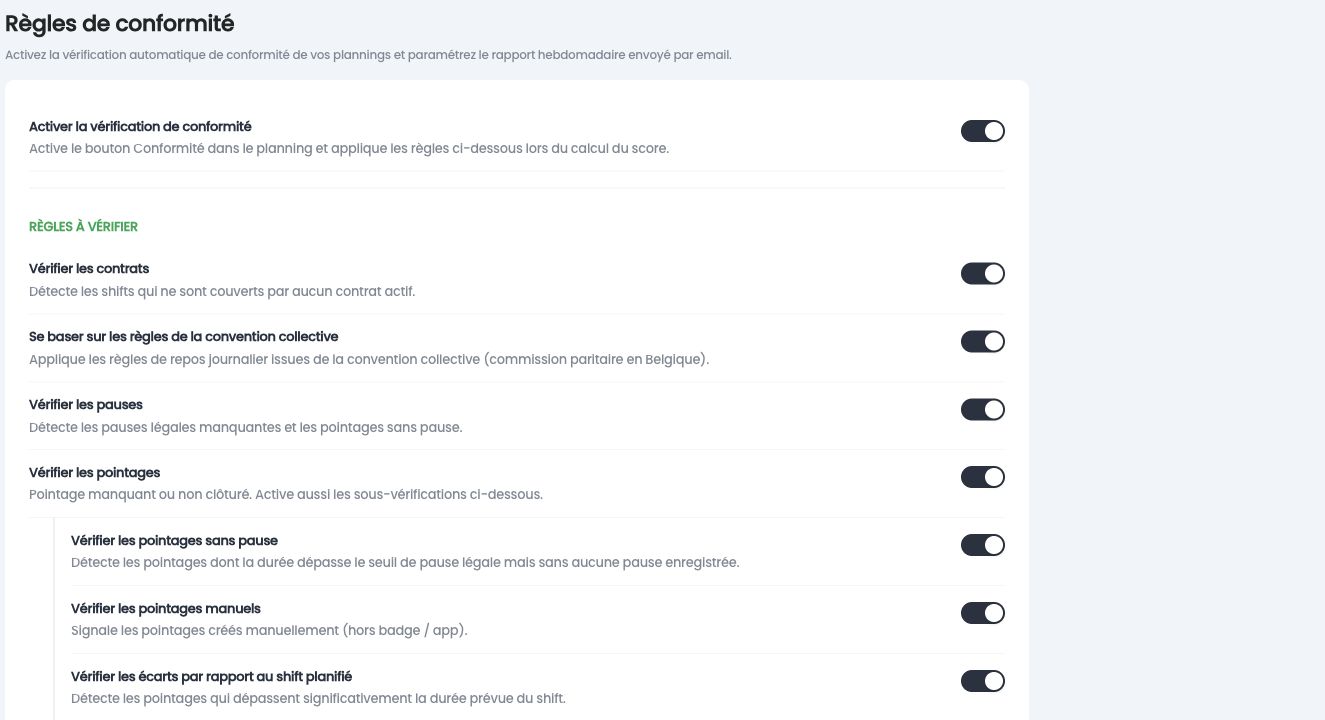1325x720 pixels.
Task: Toggle Vérifier les pointages sans pause switch
Action: coord(982,545)
